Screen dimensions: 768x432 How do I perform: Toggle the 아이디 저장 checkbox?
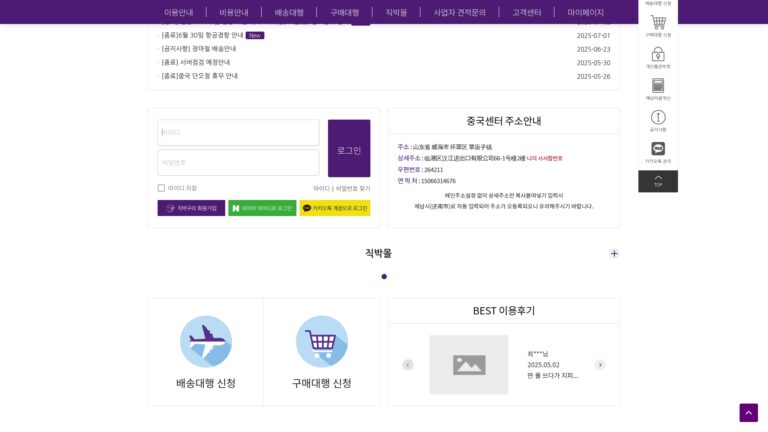(161, 188)
